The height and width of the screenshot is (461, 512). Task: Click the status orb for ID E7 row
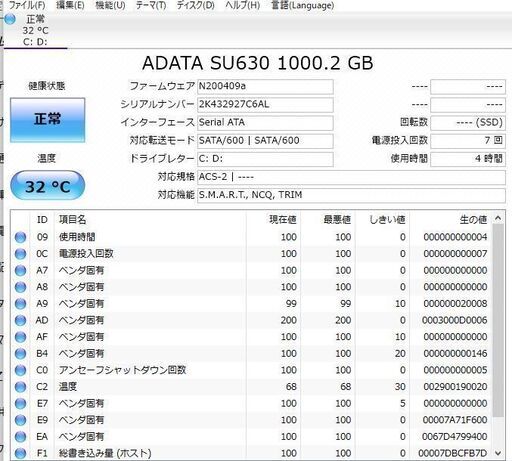[20, 404]
